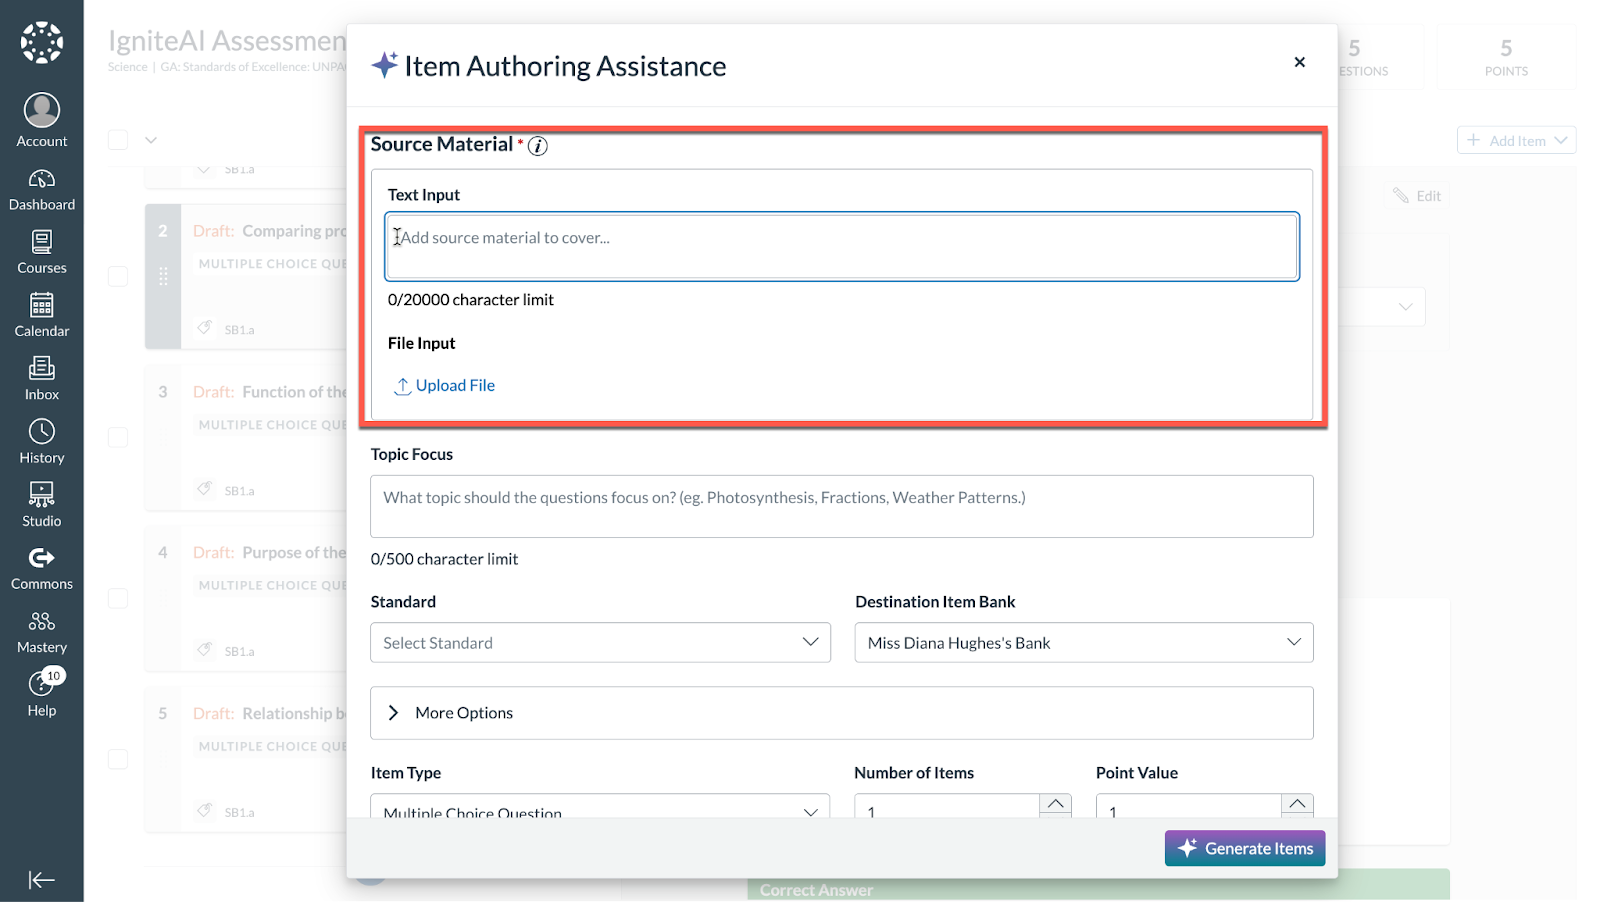Screen dimensions: 1600x902
Task: Select the checkbox for item 5
Action: (118, 759)
